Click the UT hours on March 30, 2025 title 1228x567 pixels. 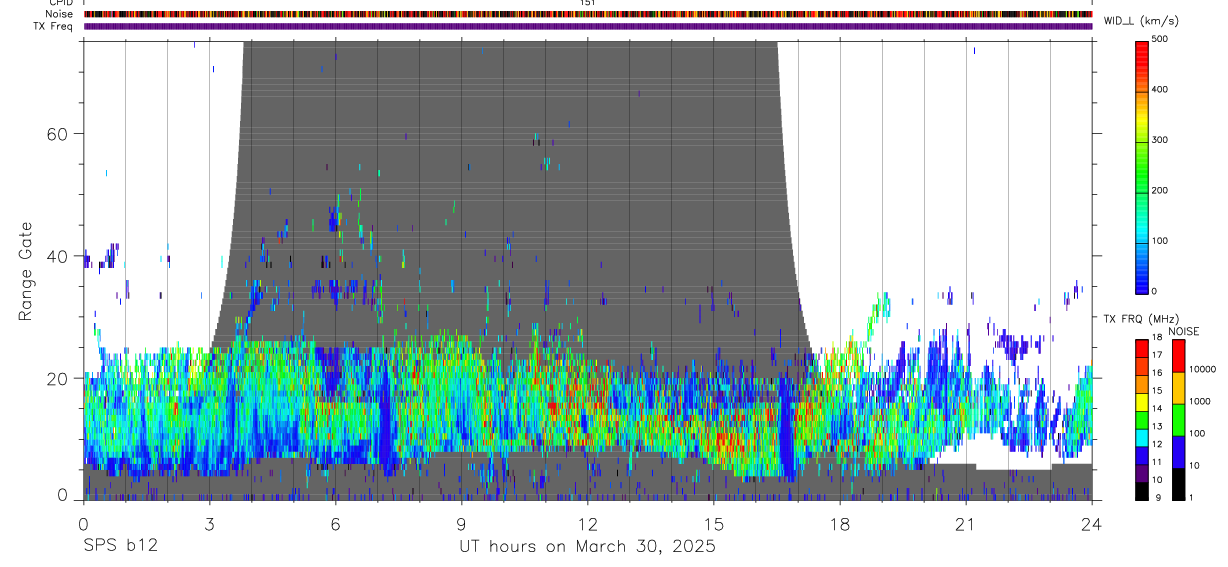587,547
